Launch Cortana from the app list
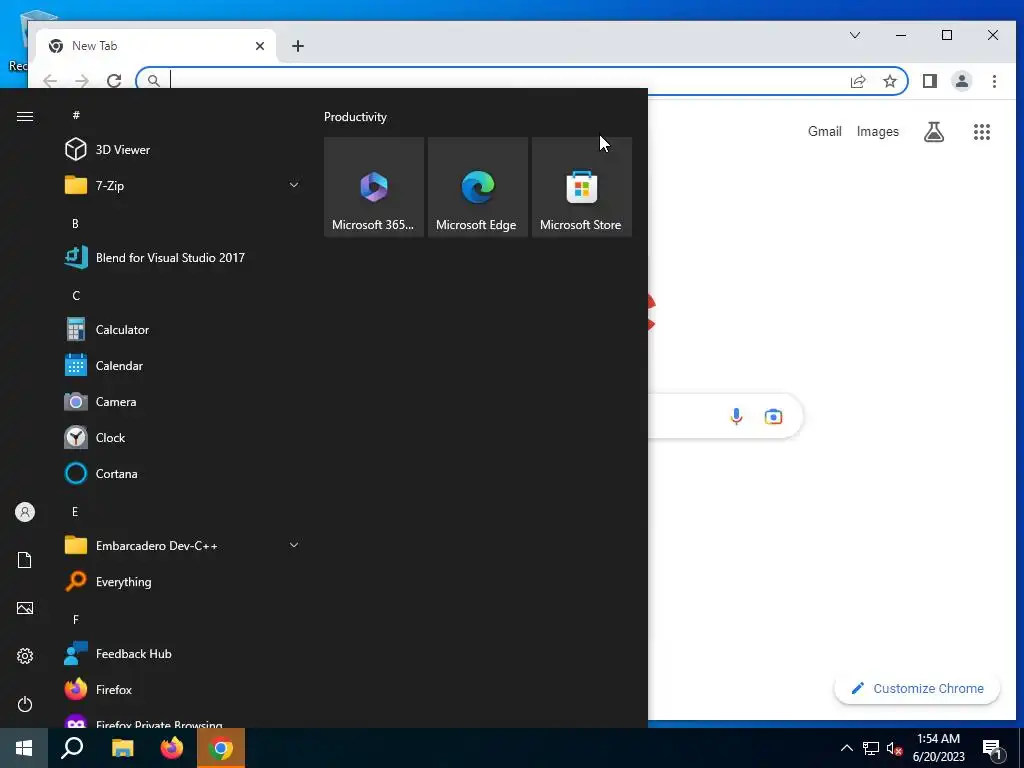This screenshot has width=1024, height=768. click(183, 473)
